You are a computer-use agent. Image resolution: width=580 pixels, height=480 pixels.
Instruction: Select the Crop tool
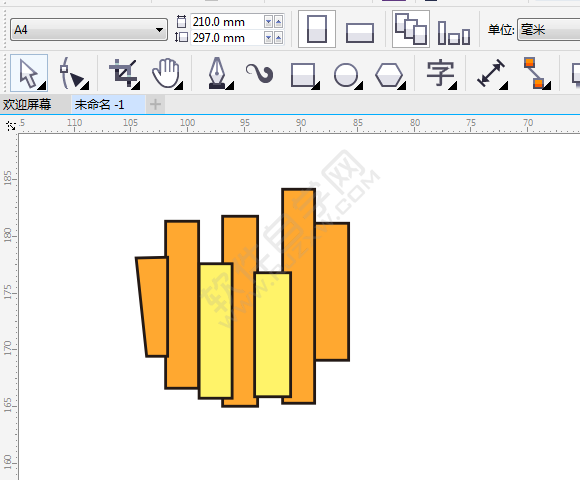tap(124, 73)
